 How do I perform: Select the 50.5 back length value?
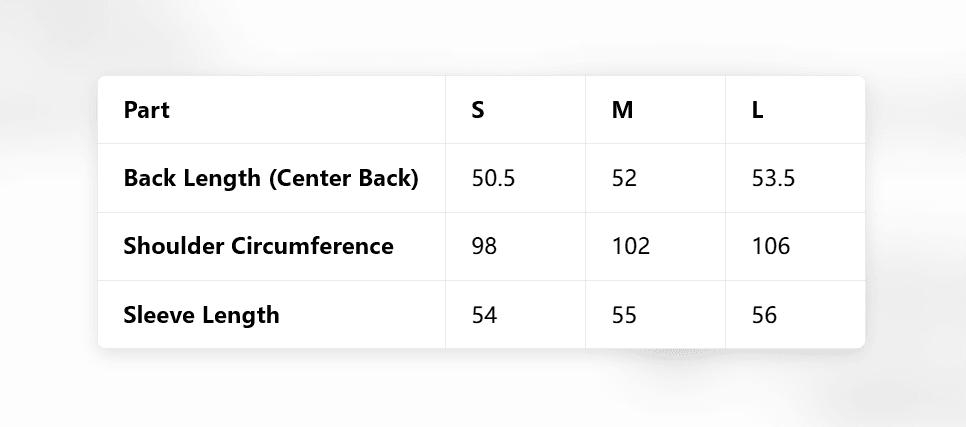tap(493, 178)
